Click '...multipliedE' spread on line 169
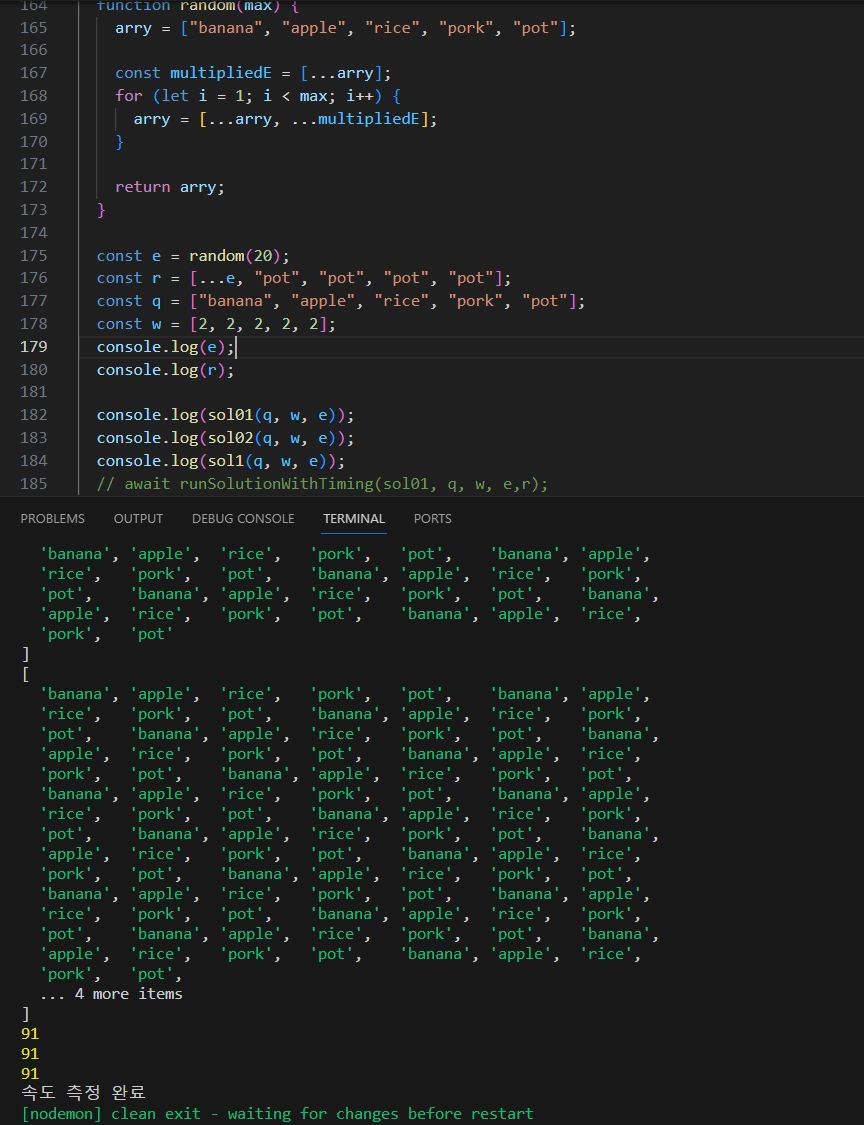Screen dimensions: 864x1125 coord(354,118)
